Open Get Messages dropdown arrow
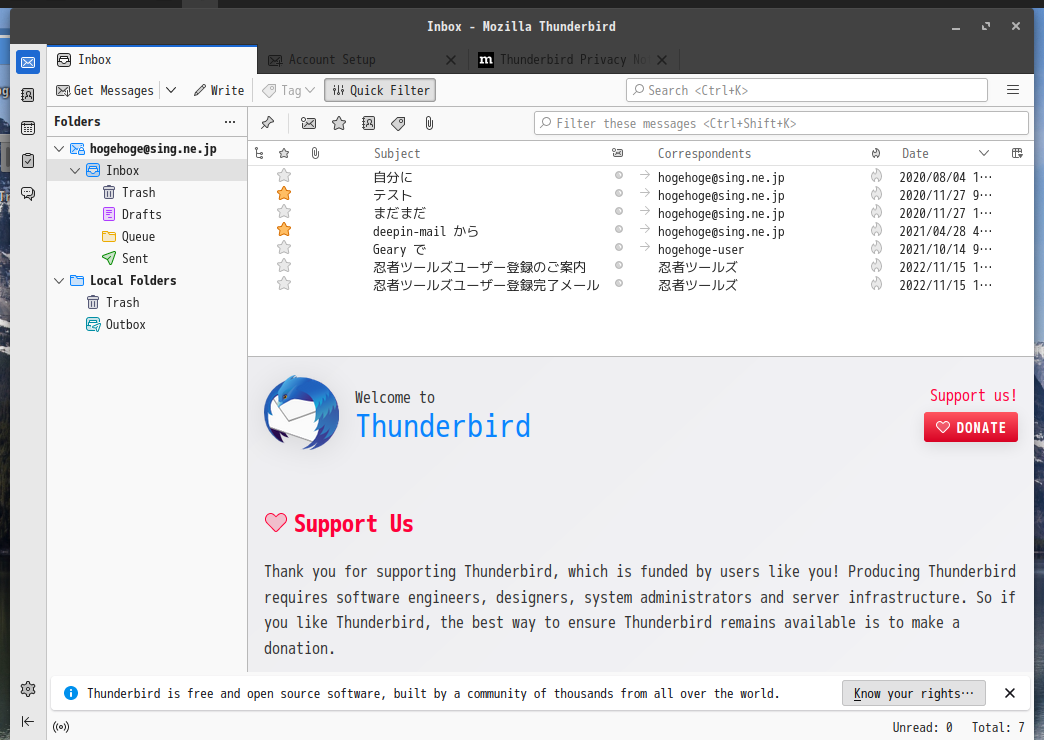This screenshot has height=740, width=1044. pyautogui.click(x=171, y=90)
